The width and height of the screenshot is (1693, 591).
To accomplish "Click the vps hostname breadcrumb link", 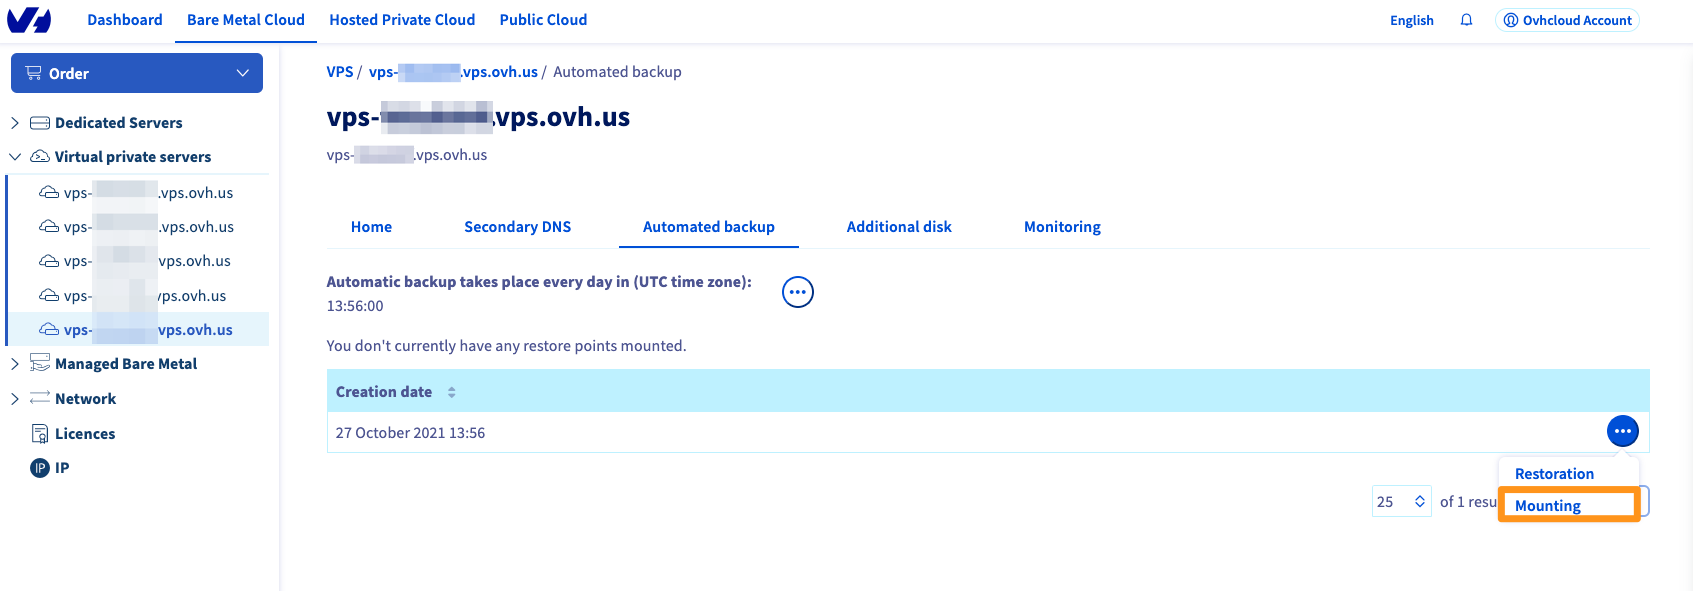I will click(453, 72).
